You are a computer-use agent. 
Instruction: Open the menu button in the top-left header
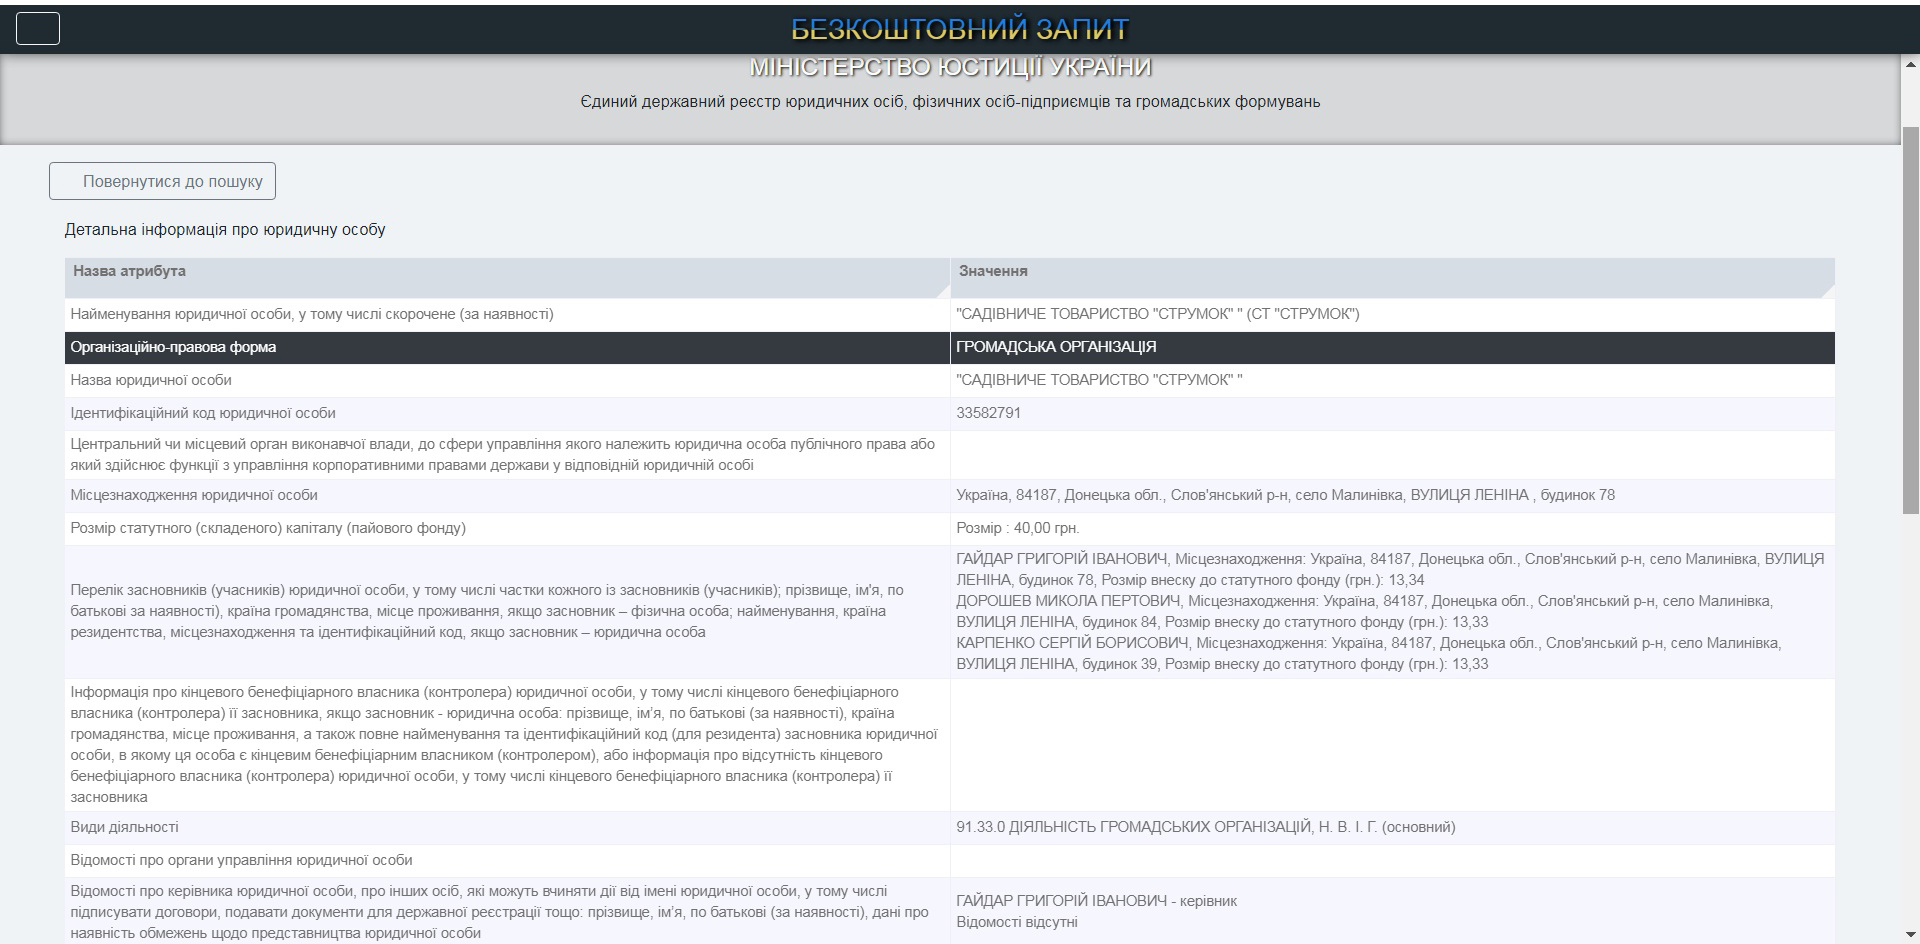[38, 29]
